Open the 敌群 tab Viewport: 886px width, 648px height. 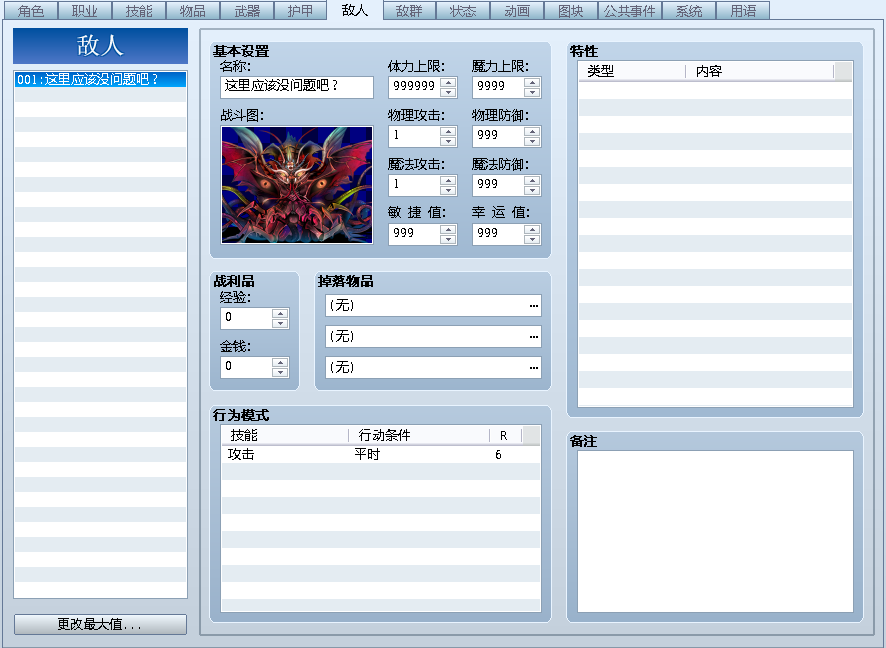pyautogui.click(x=409, y=11)
